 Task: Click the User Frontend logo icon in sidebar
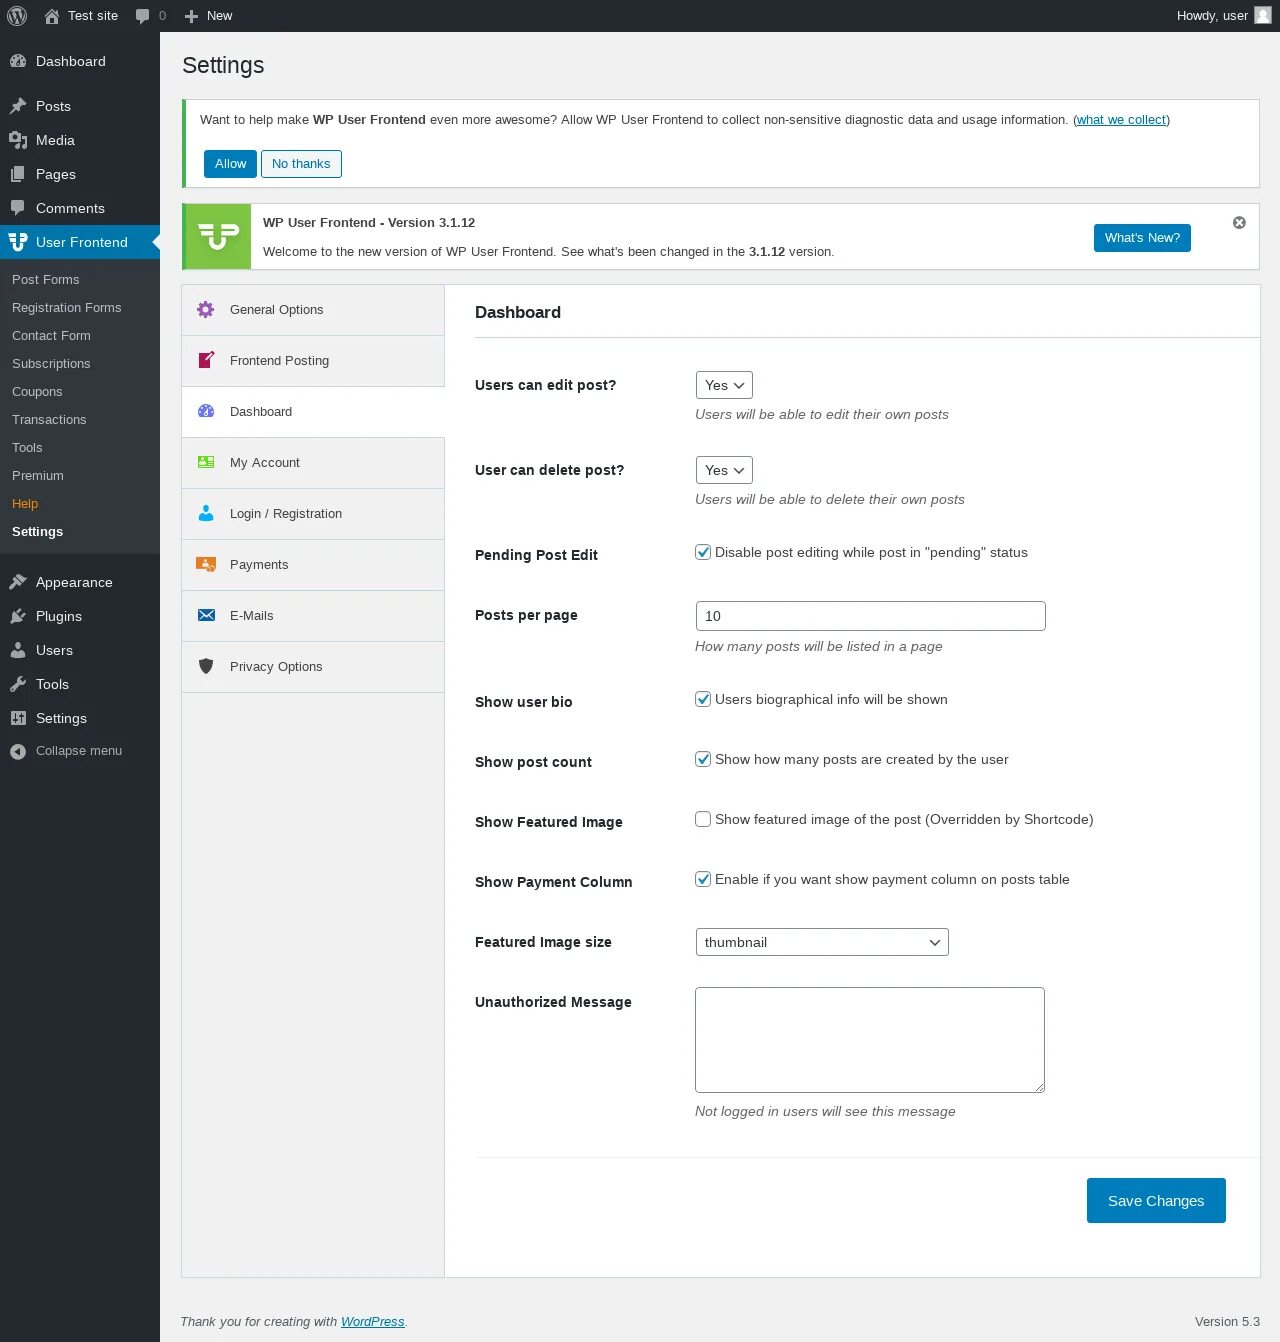tap(18, 242)
